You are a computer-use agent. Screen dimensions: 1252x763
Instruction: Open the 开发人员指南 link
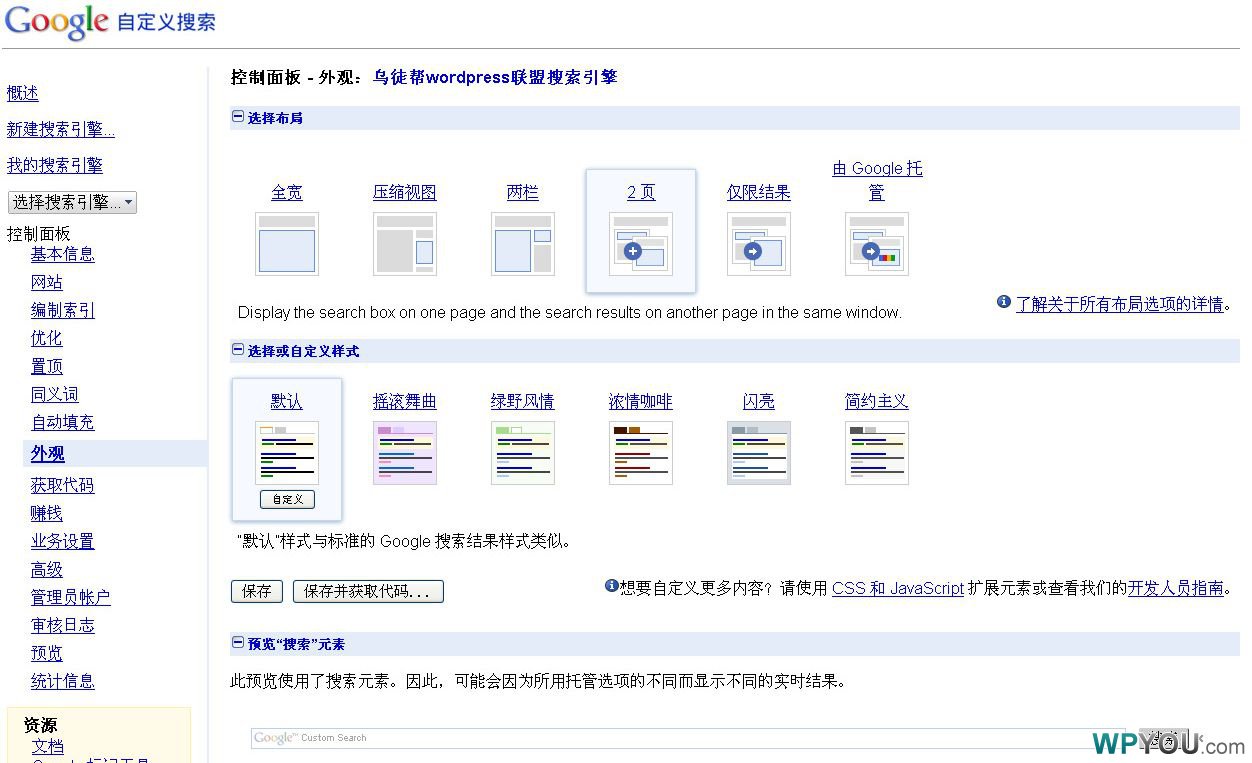click(1176, 588)
